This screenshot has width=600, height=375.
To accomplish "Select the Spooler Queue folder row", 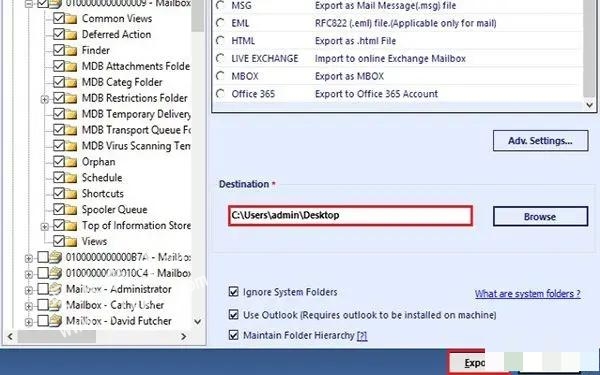I will click(114, 210).
